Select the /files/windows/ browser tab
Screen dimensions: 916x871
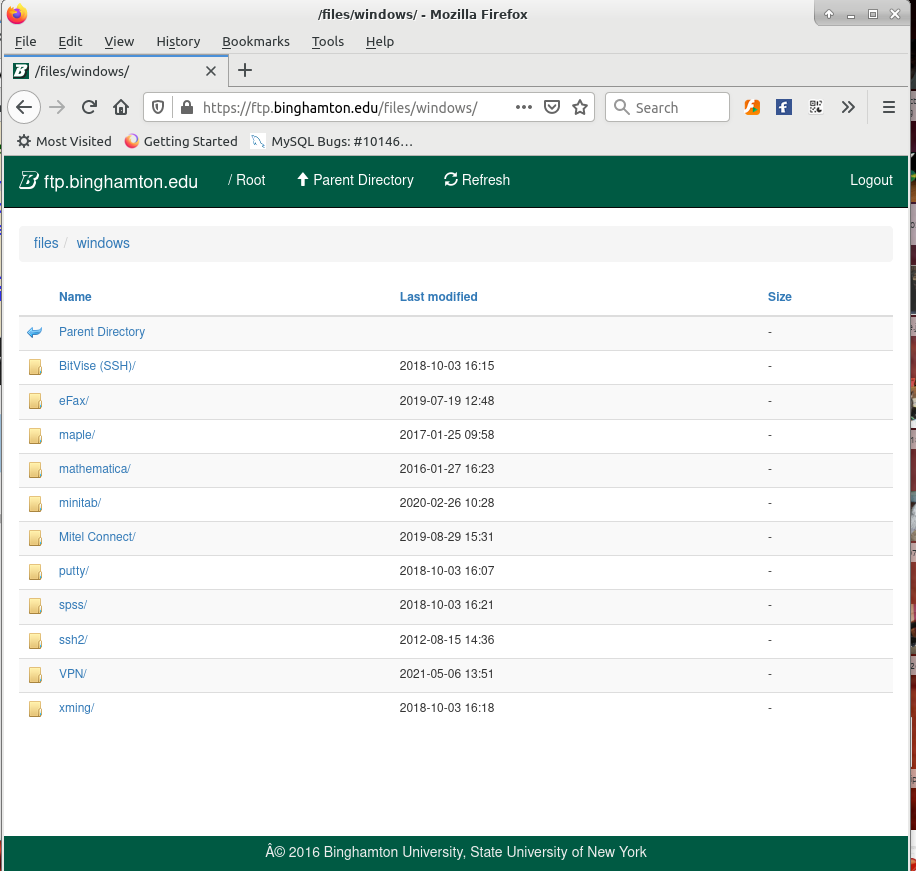pyautogui.click(x=116, y=71)
